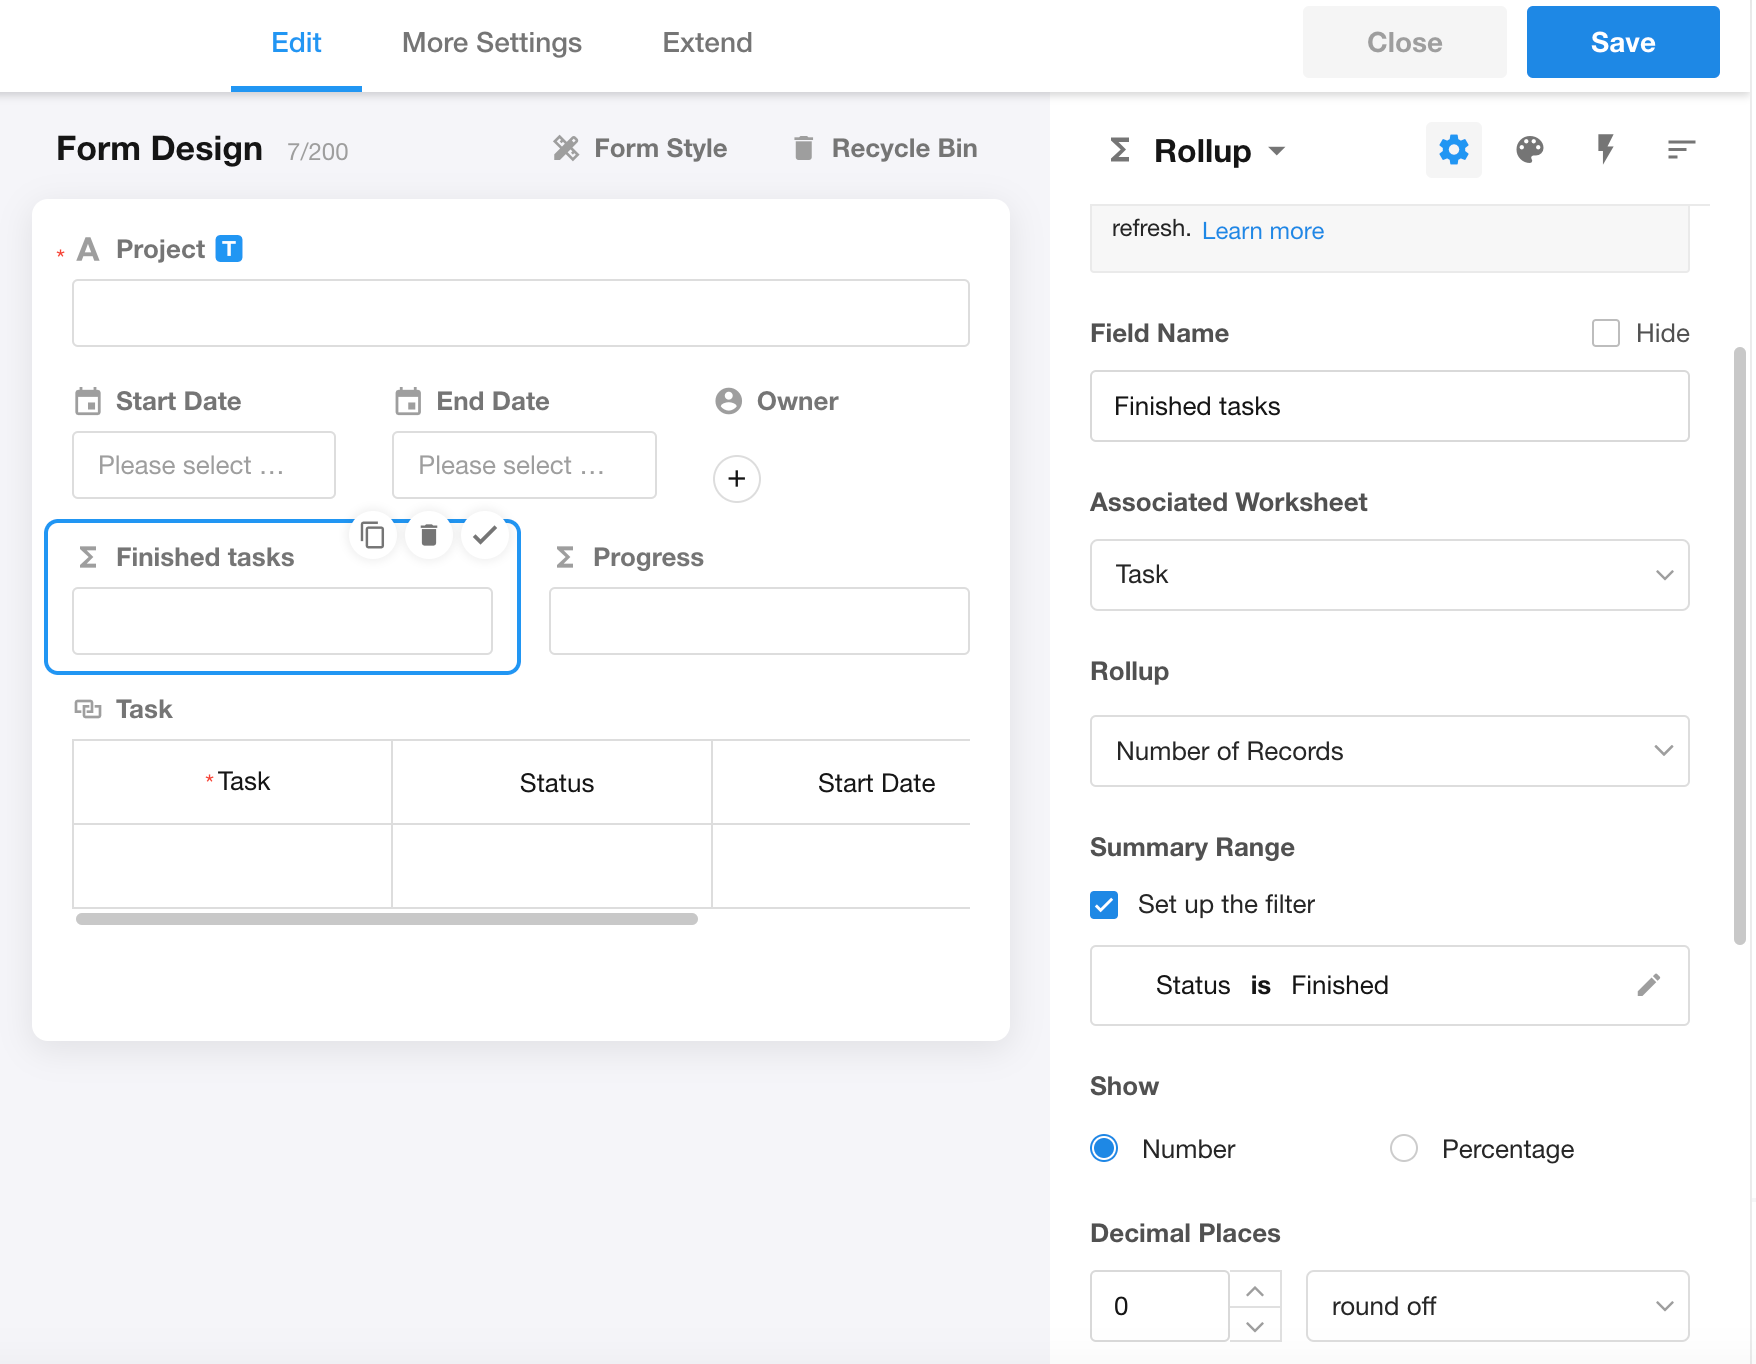This screenshot has height=1364, width=1756.
Task: Open the field settings gear tab
Action: point(1453,150)
